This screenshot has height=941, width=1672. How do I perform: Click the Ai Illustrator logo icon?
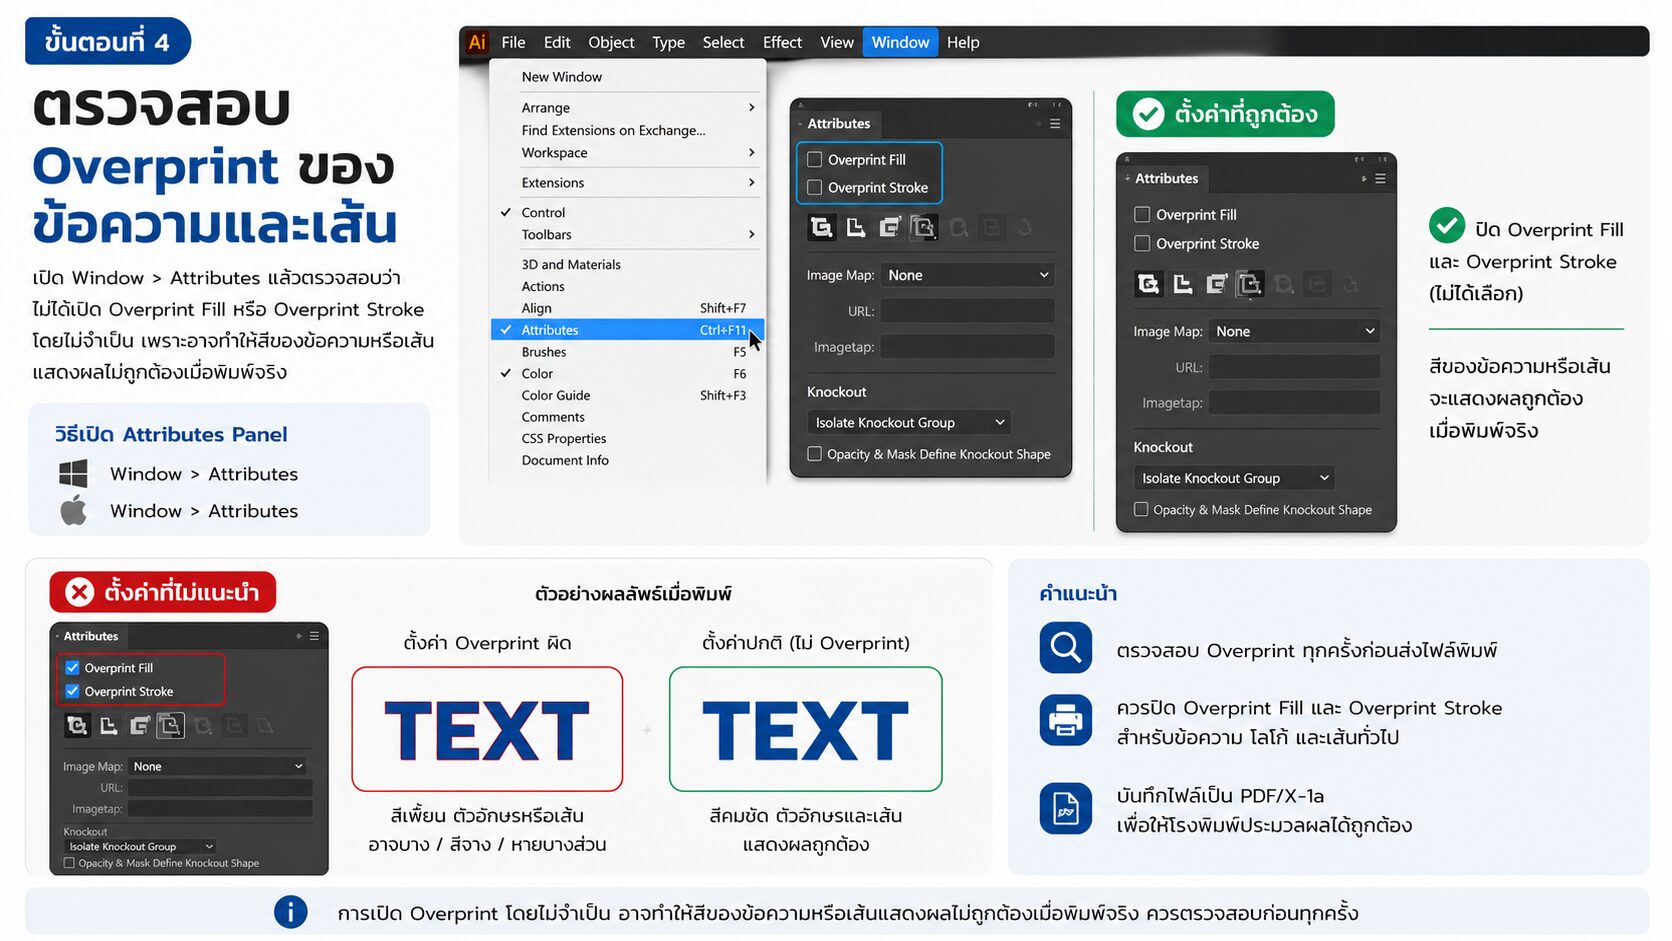[x=477, y=42]
